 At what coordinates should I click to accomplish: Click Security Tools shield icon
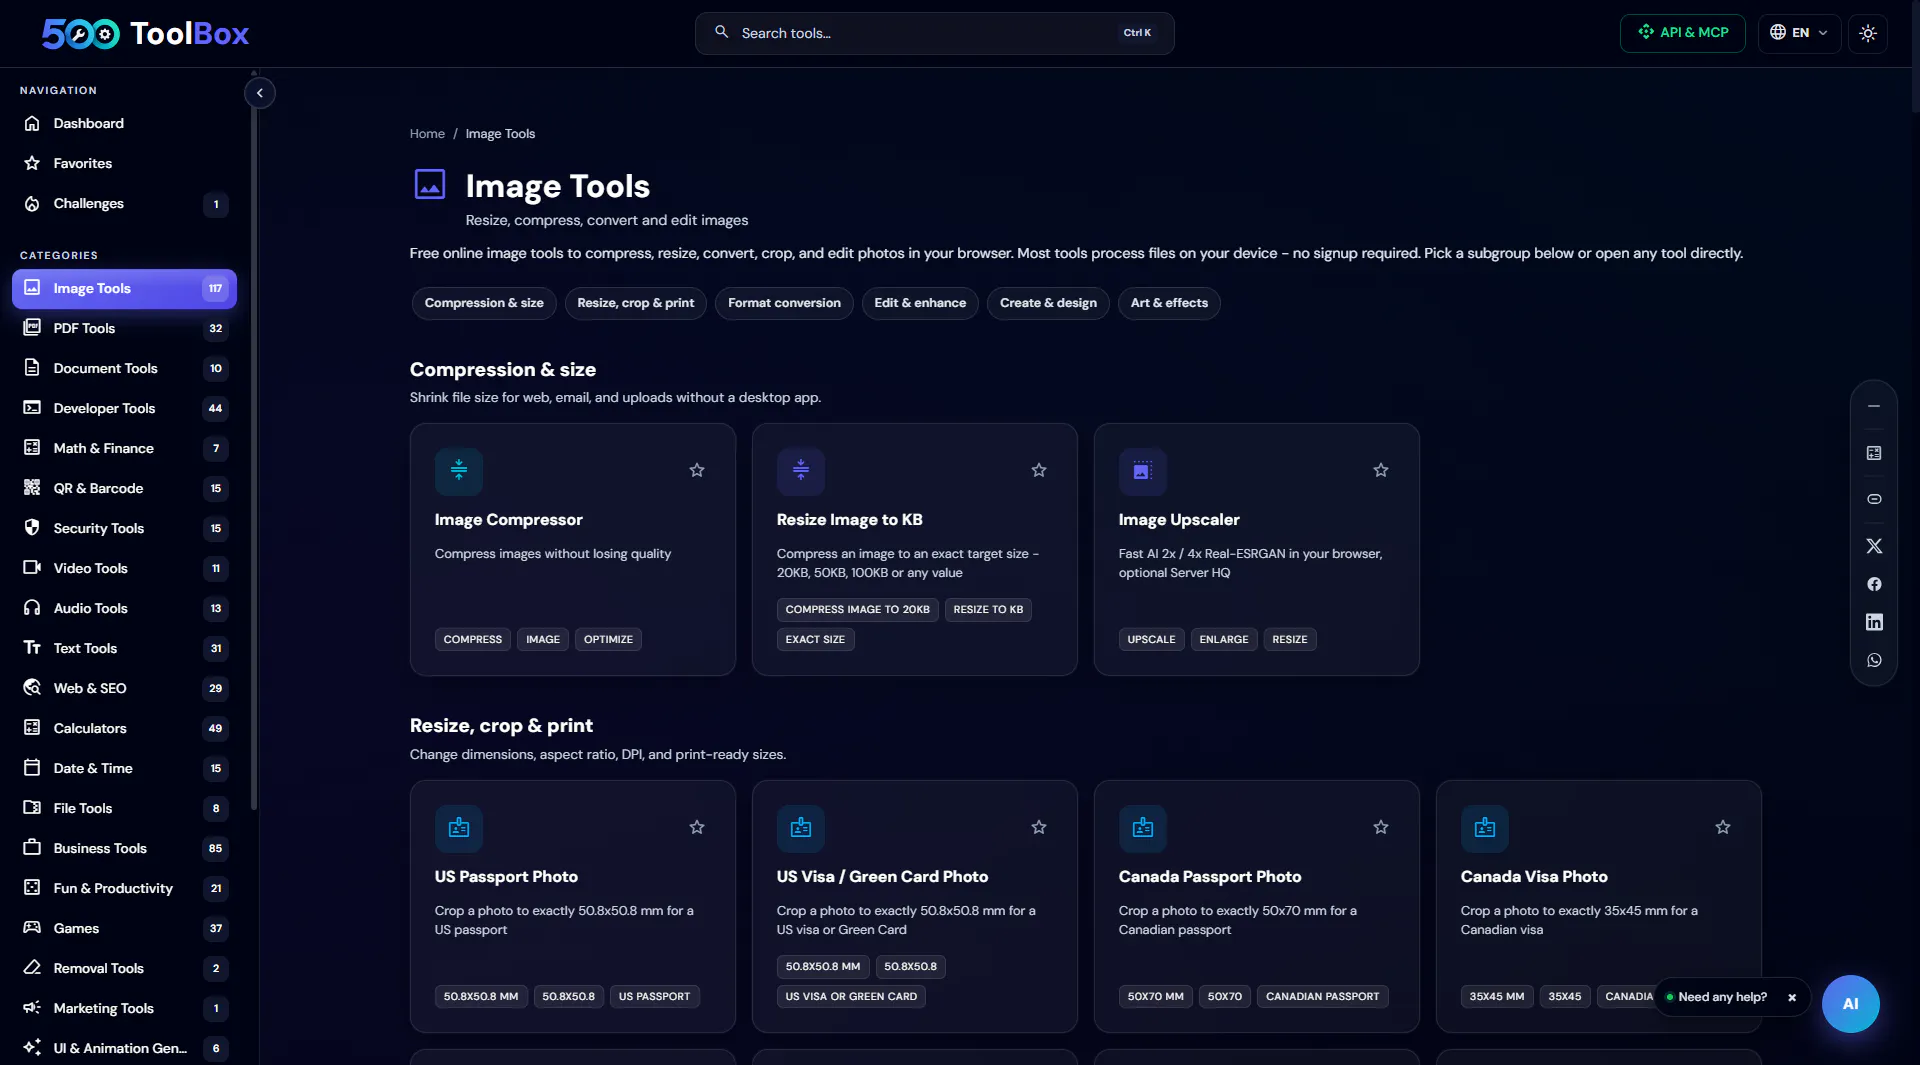(32, 528)
